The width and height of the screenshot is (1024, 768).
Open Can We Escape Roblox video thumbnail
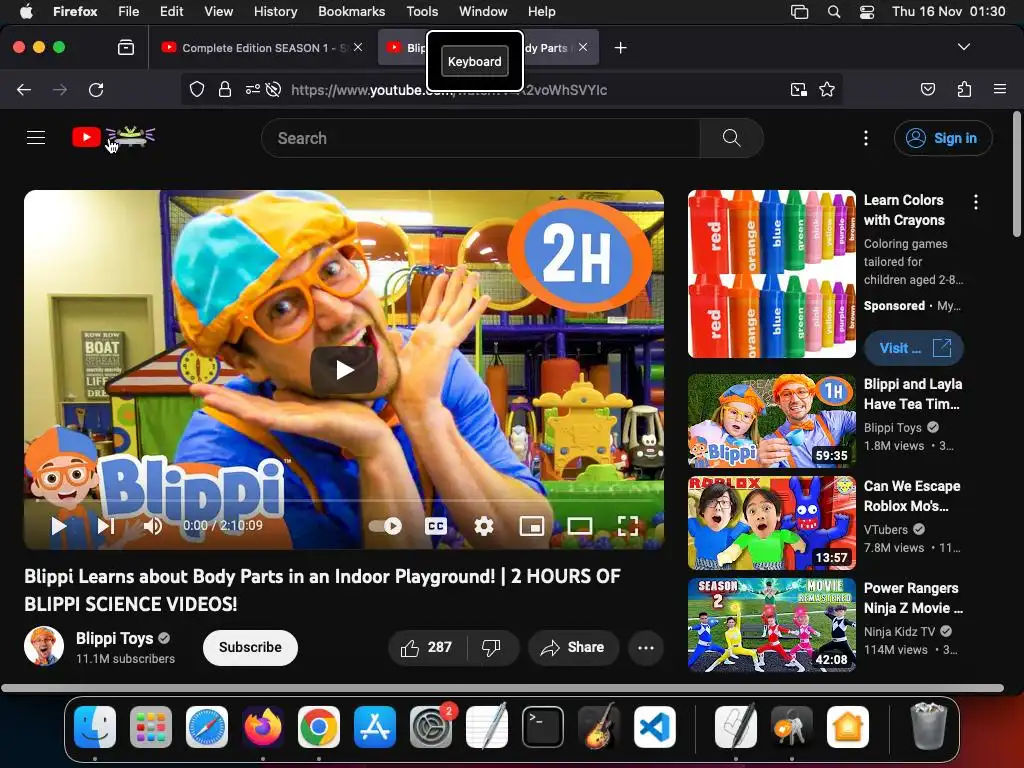click(x=772, y=522)
